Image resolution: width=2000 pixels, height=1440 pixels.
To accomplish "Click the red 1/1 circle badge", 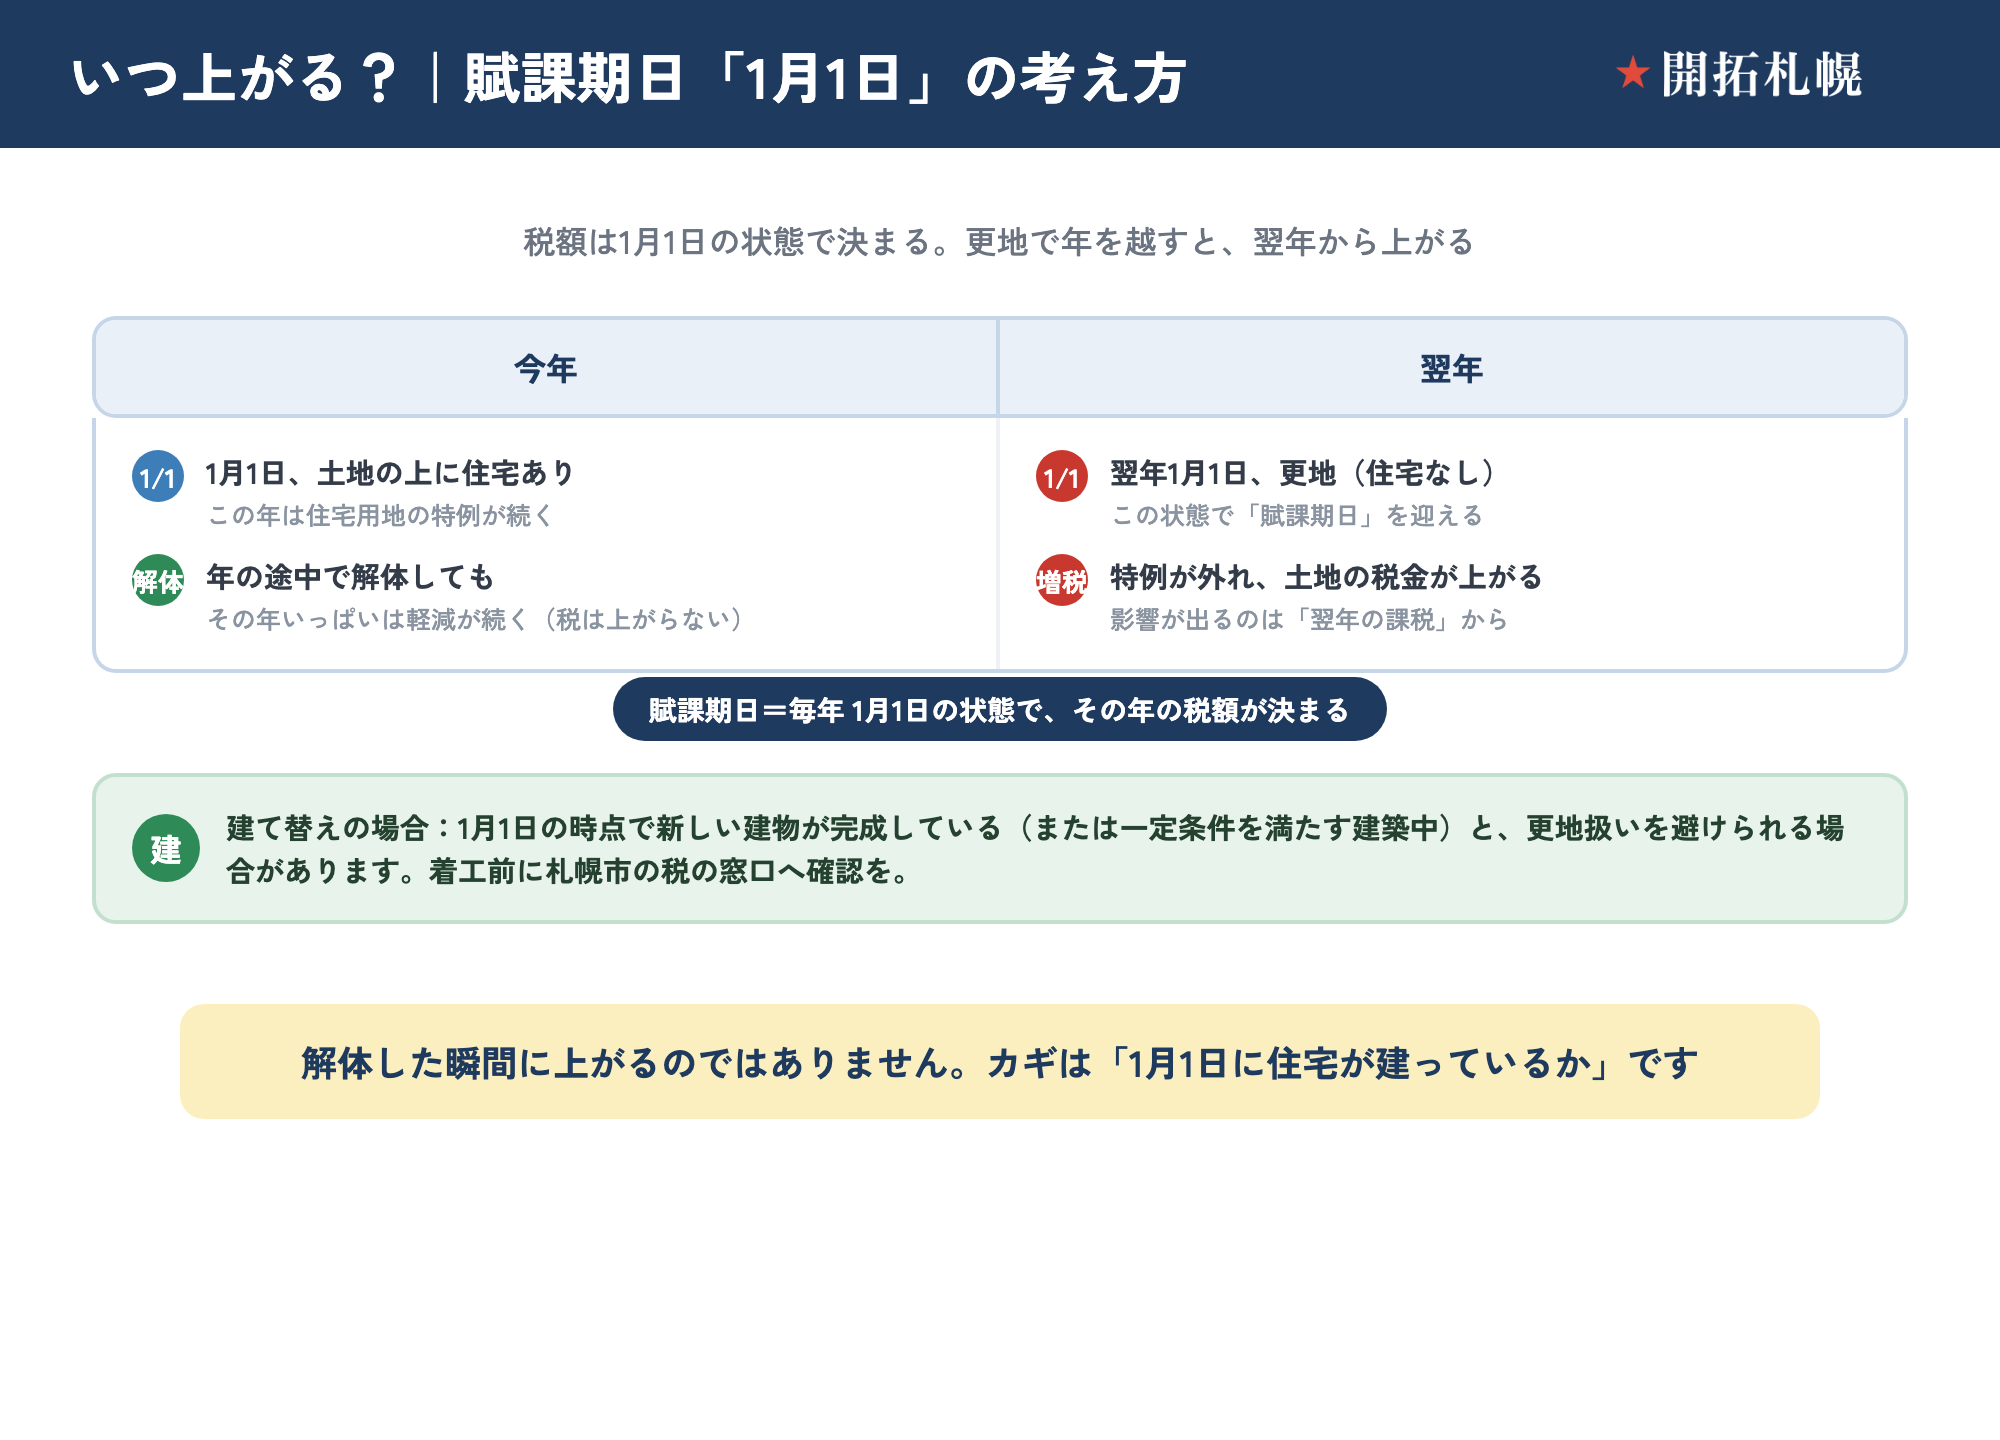I will pyautogui.click(x=1062, y=476).
